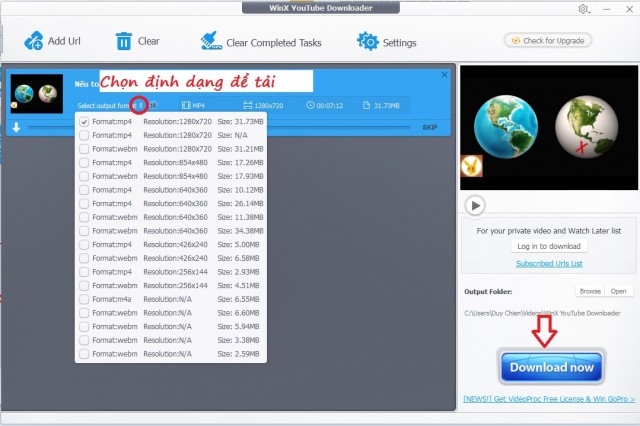Click the 31.73MB file size icon
The width and height of the screenshot is (640, 426).
pos(367,105)
